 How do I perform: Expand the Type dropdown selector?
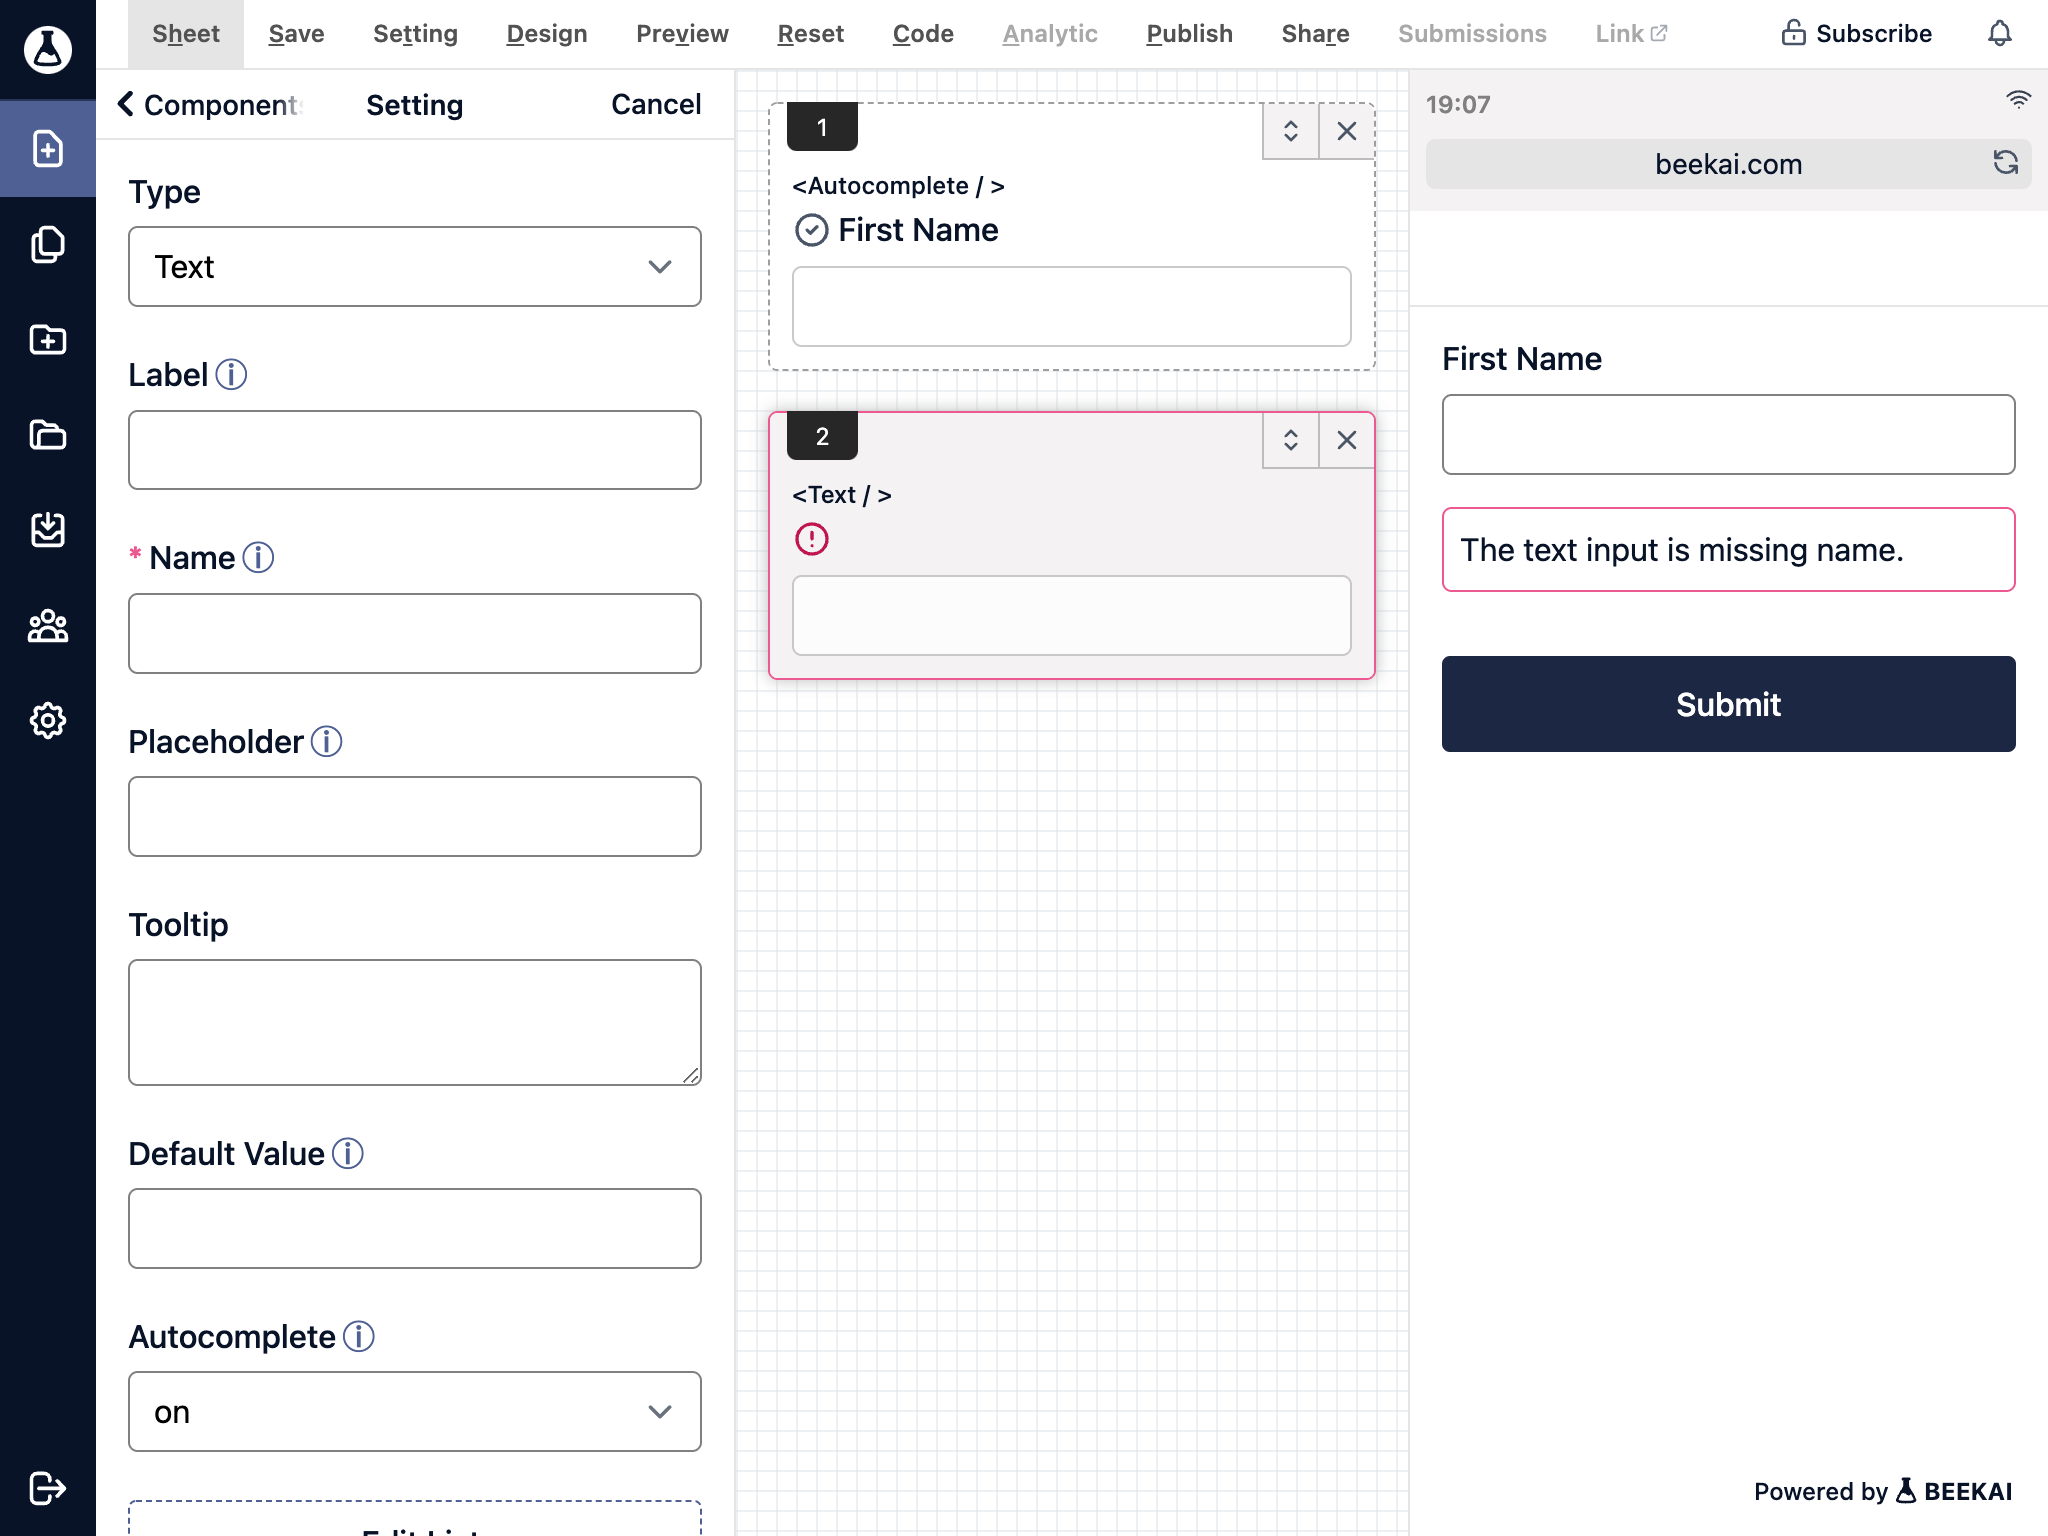click(x=658, y=266)
